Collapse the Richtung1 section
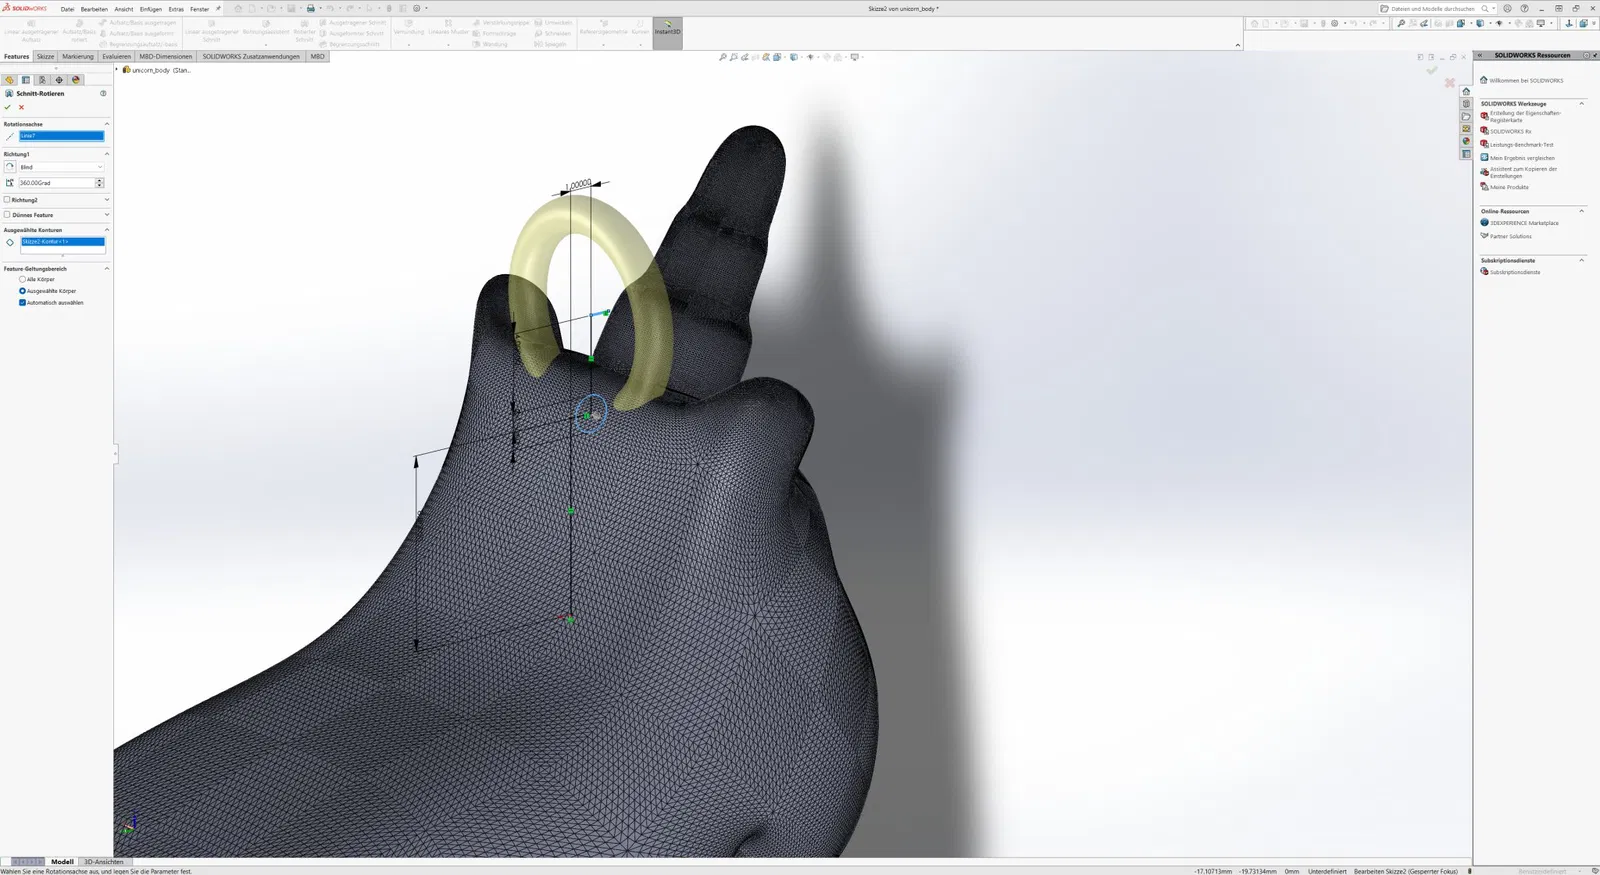1600x875 pixels. [x=107, y=154]
